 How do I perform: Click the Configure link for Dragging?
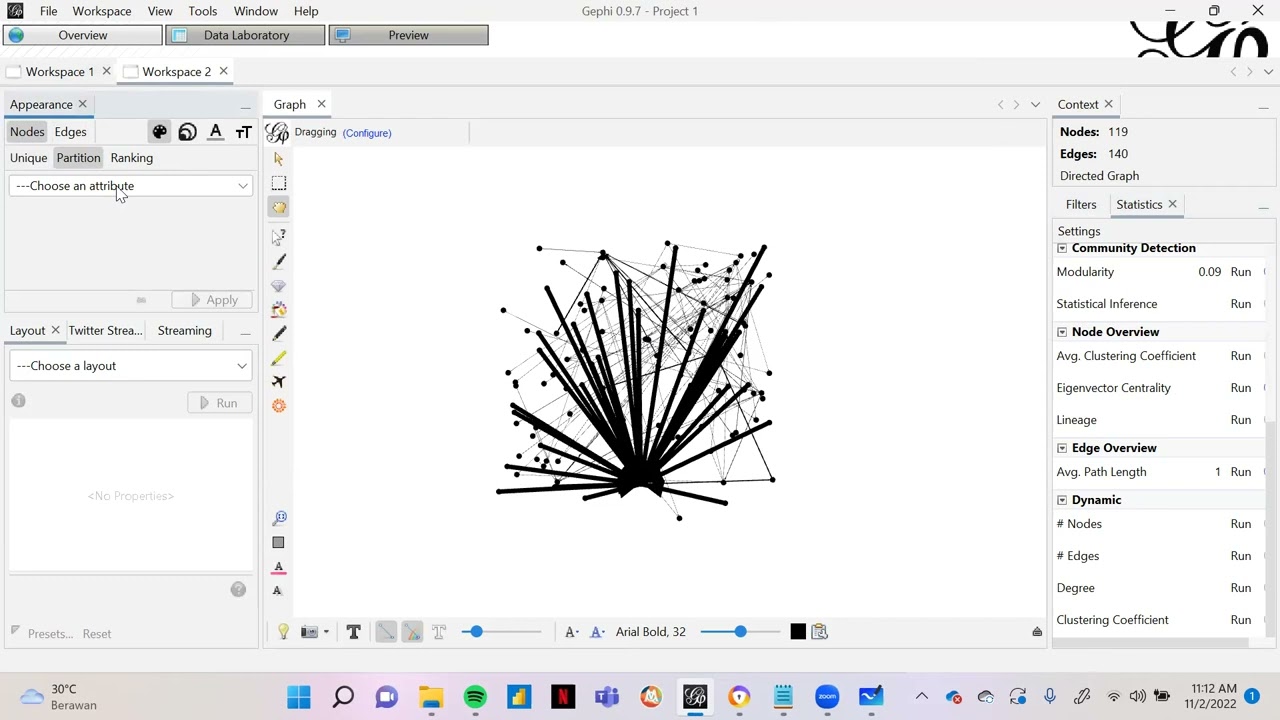[x=366, y=133]
